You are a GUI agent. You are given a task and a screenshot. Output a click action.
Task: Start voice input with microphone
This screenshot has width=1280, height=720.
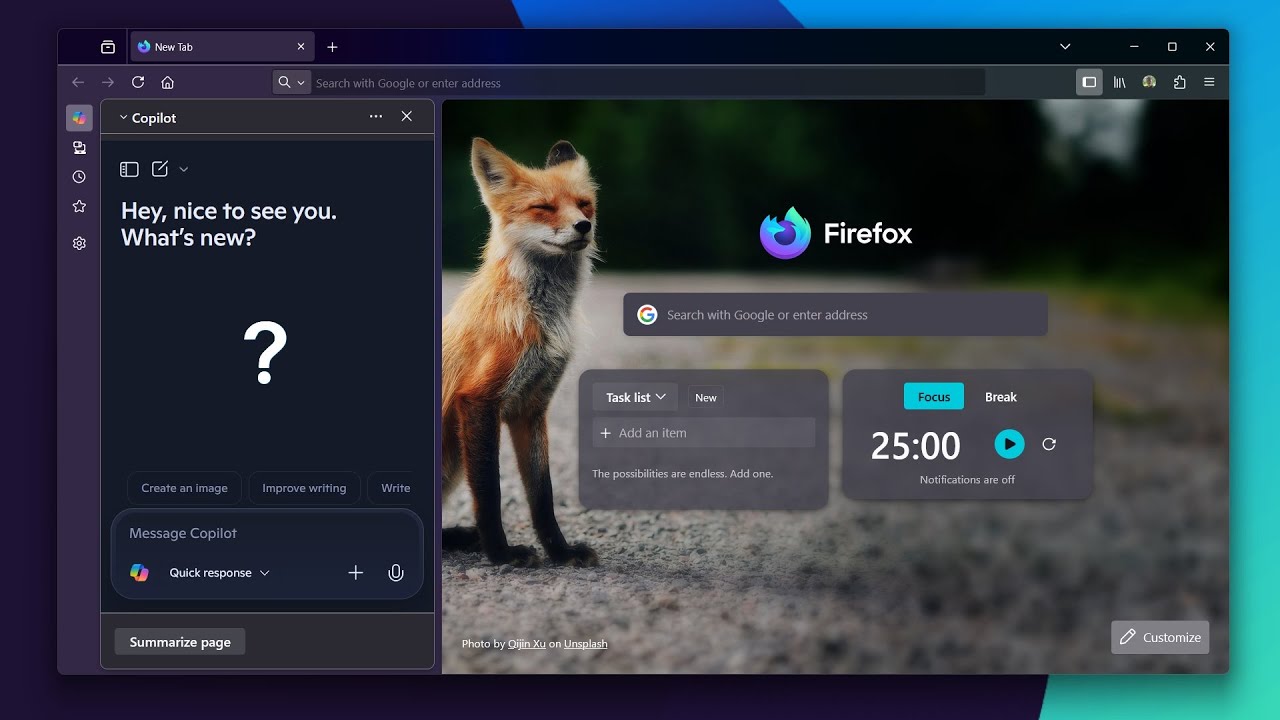396,573
